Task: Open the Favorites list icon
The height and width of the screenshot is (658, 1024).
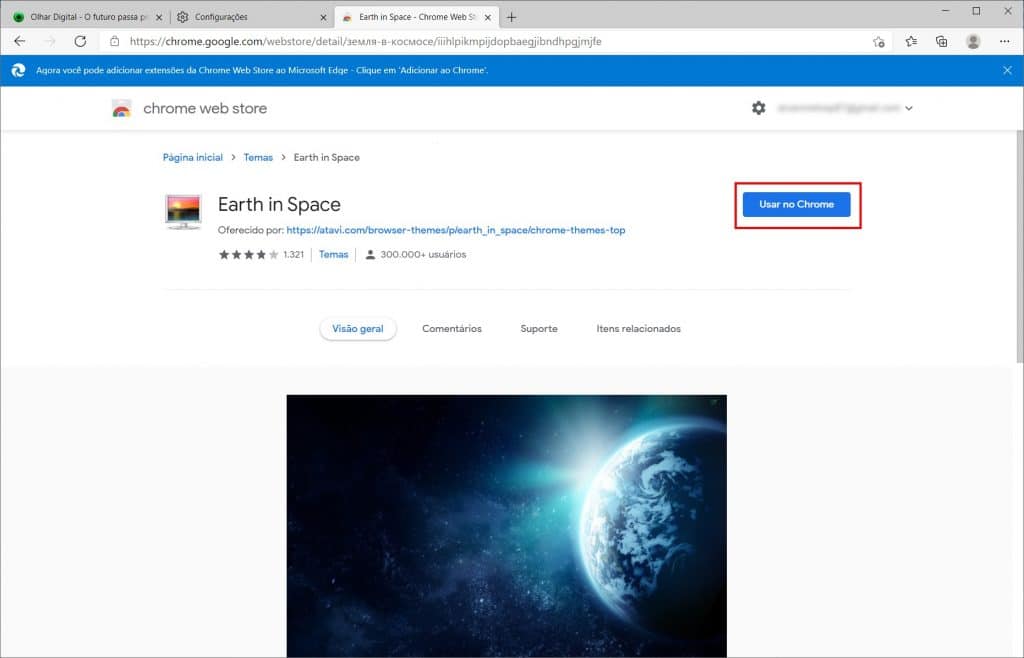Action: [911, 41]
